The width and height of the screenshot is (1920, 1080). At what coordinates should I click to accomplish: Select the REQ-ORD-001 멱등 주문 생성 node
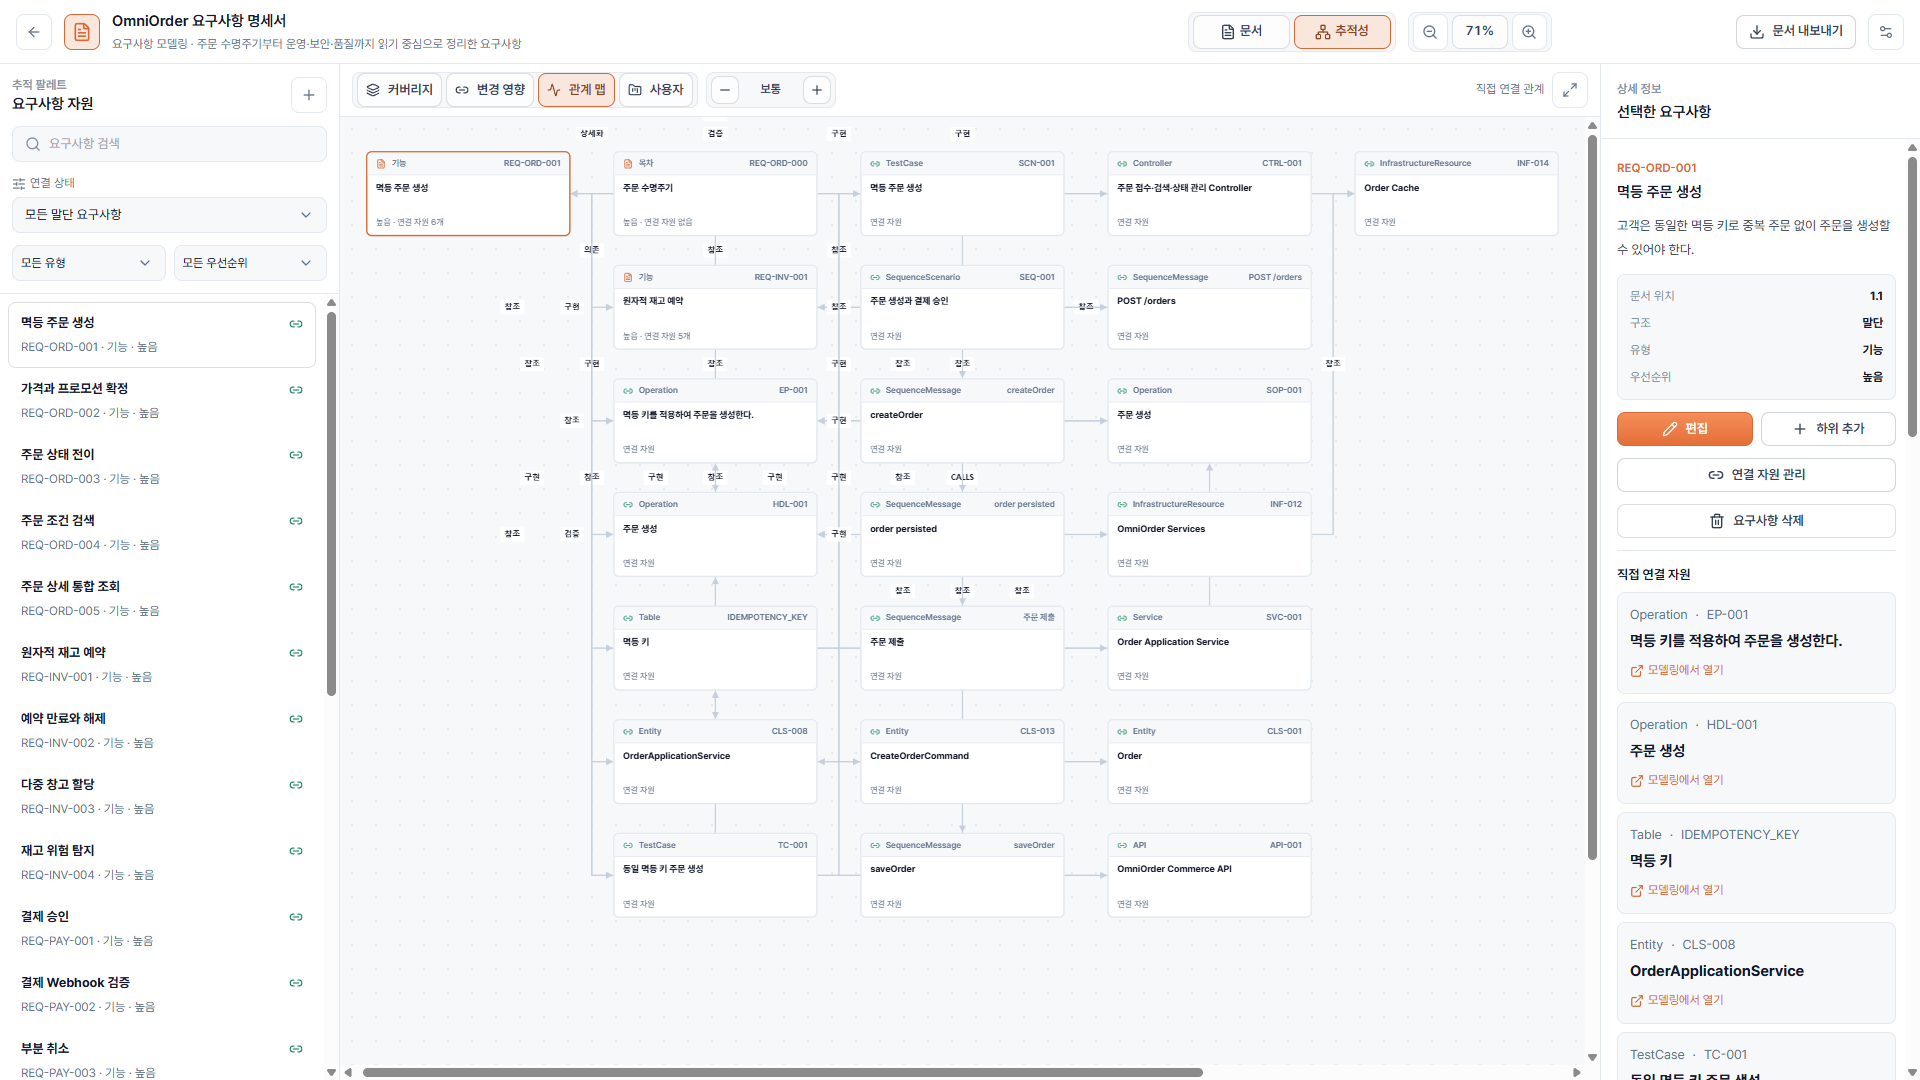click(x=468, y=194)
